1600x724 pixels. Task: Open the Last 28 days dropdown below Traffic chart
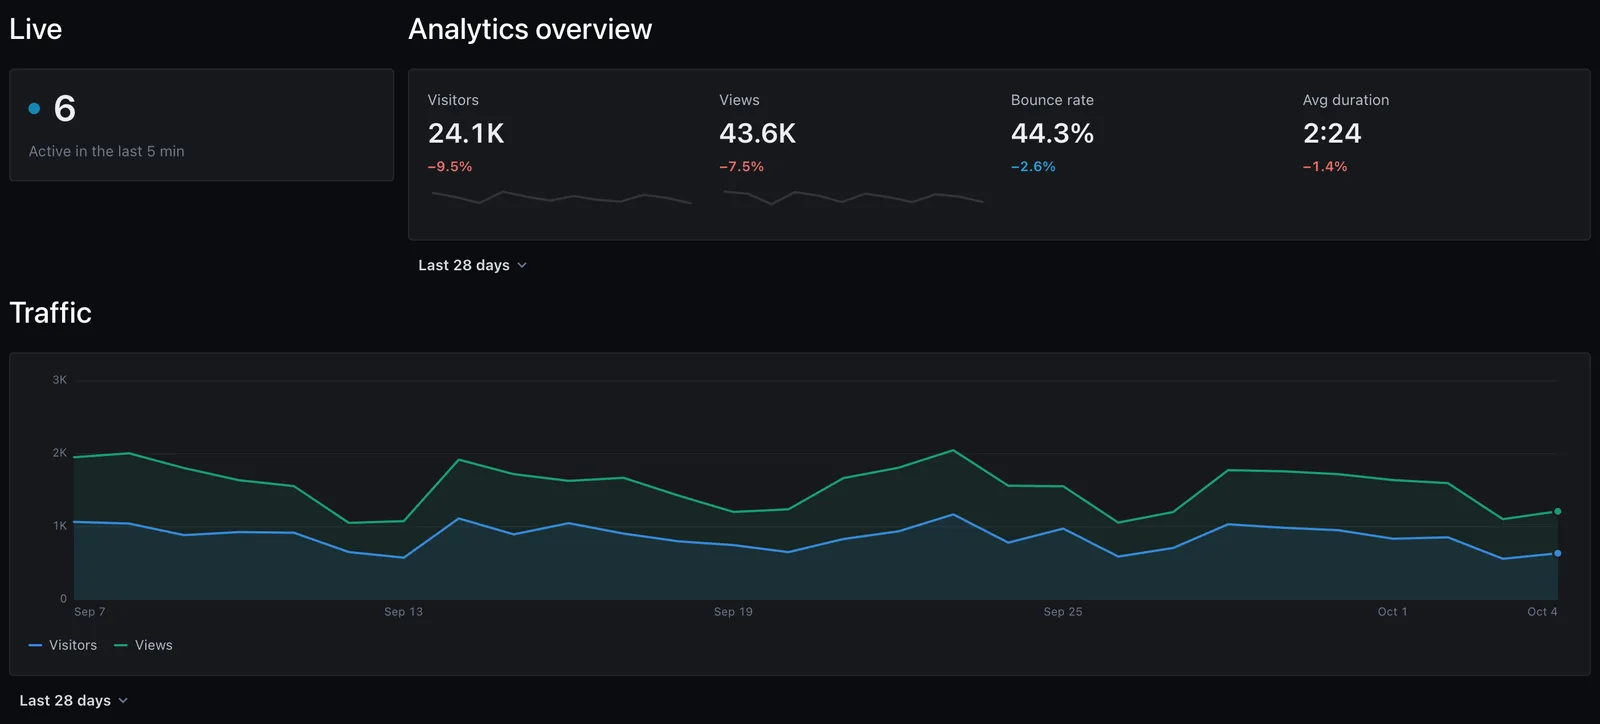pos(74,700)
